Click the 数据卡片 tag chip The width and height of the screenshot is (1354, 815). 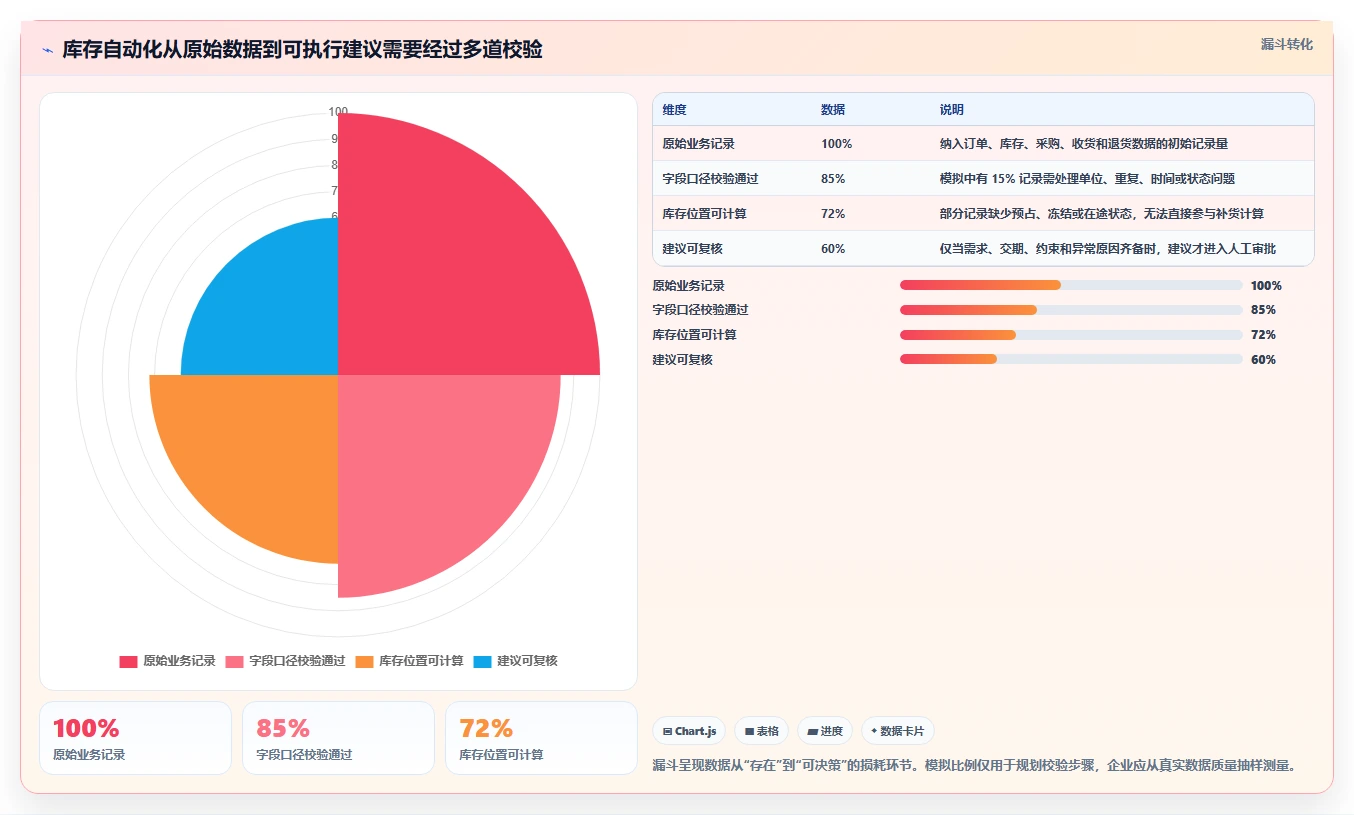click(x=898, y=731)
